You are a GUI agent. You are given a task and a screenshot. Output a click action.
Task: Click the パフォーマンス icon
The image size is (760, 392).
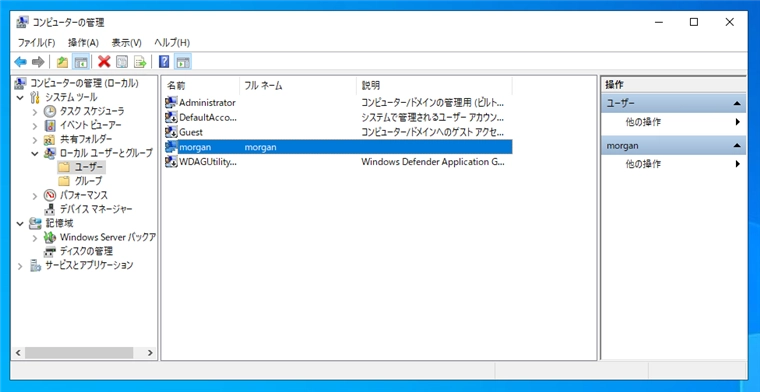point(50,195)
